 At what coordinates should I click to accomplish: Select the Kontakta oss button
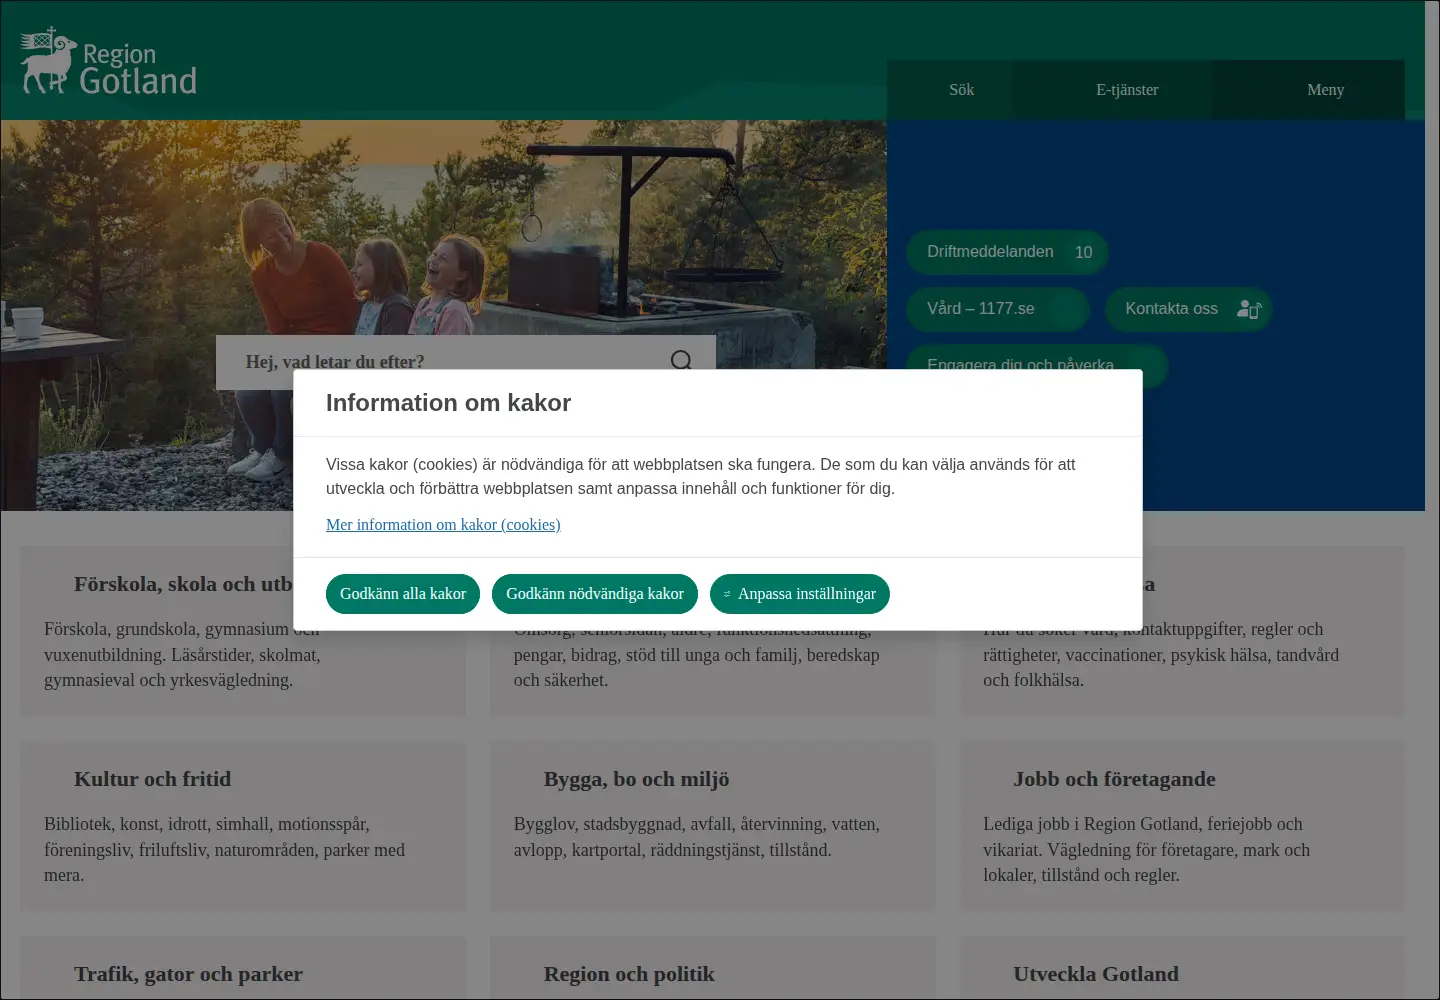pyautogui.click(x=1188, y=309)
